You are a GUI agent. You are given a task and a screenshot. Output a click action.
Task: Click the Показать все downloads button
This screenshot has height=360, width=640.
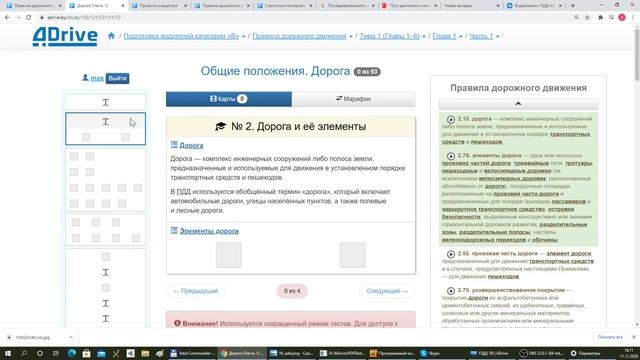click(x=610, y=337)
